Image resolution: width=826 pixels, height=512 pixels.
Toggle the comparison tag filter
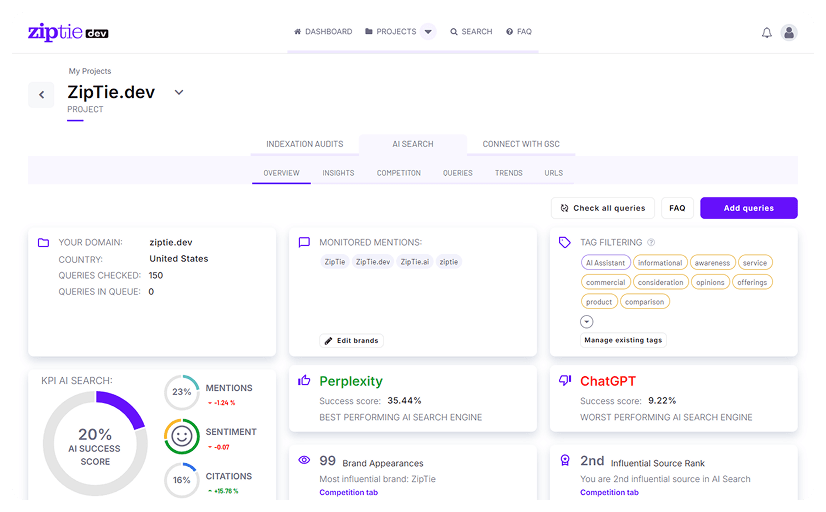pyautogui.click(x=645, y=301)
